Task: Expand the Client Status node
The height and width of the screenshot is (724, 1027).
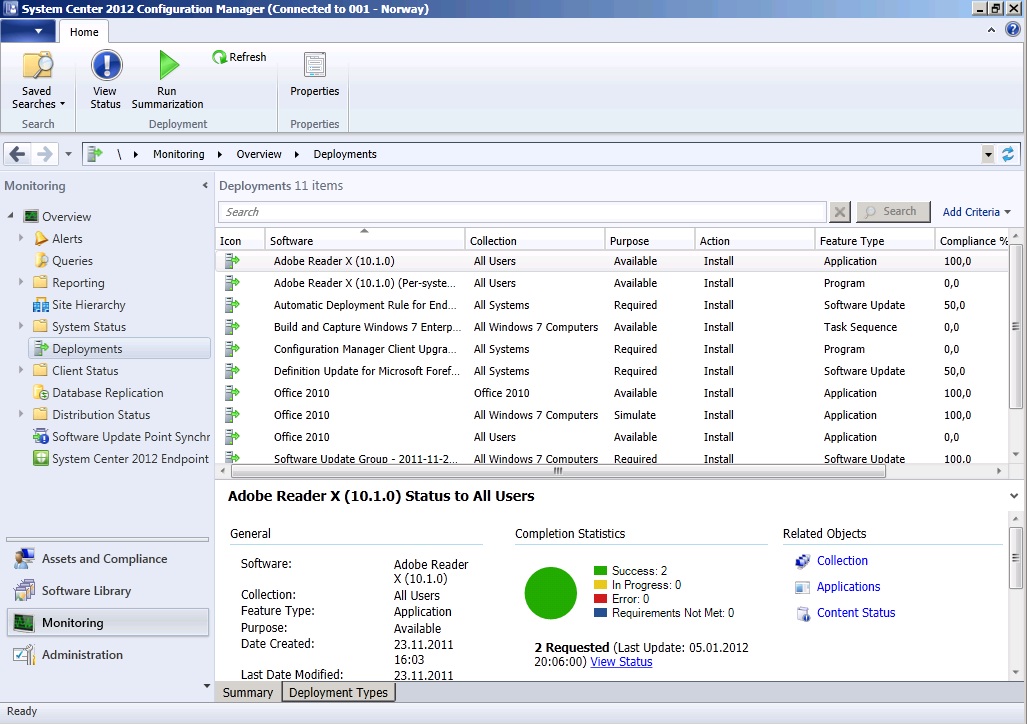Action: [21, 370]
